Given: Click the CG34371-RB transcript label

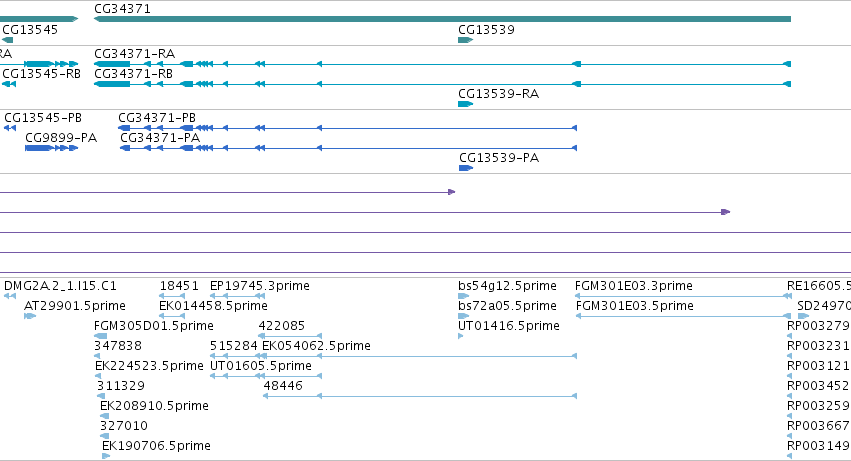Looking at the screenshot, I should pos(134,73).
